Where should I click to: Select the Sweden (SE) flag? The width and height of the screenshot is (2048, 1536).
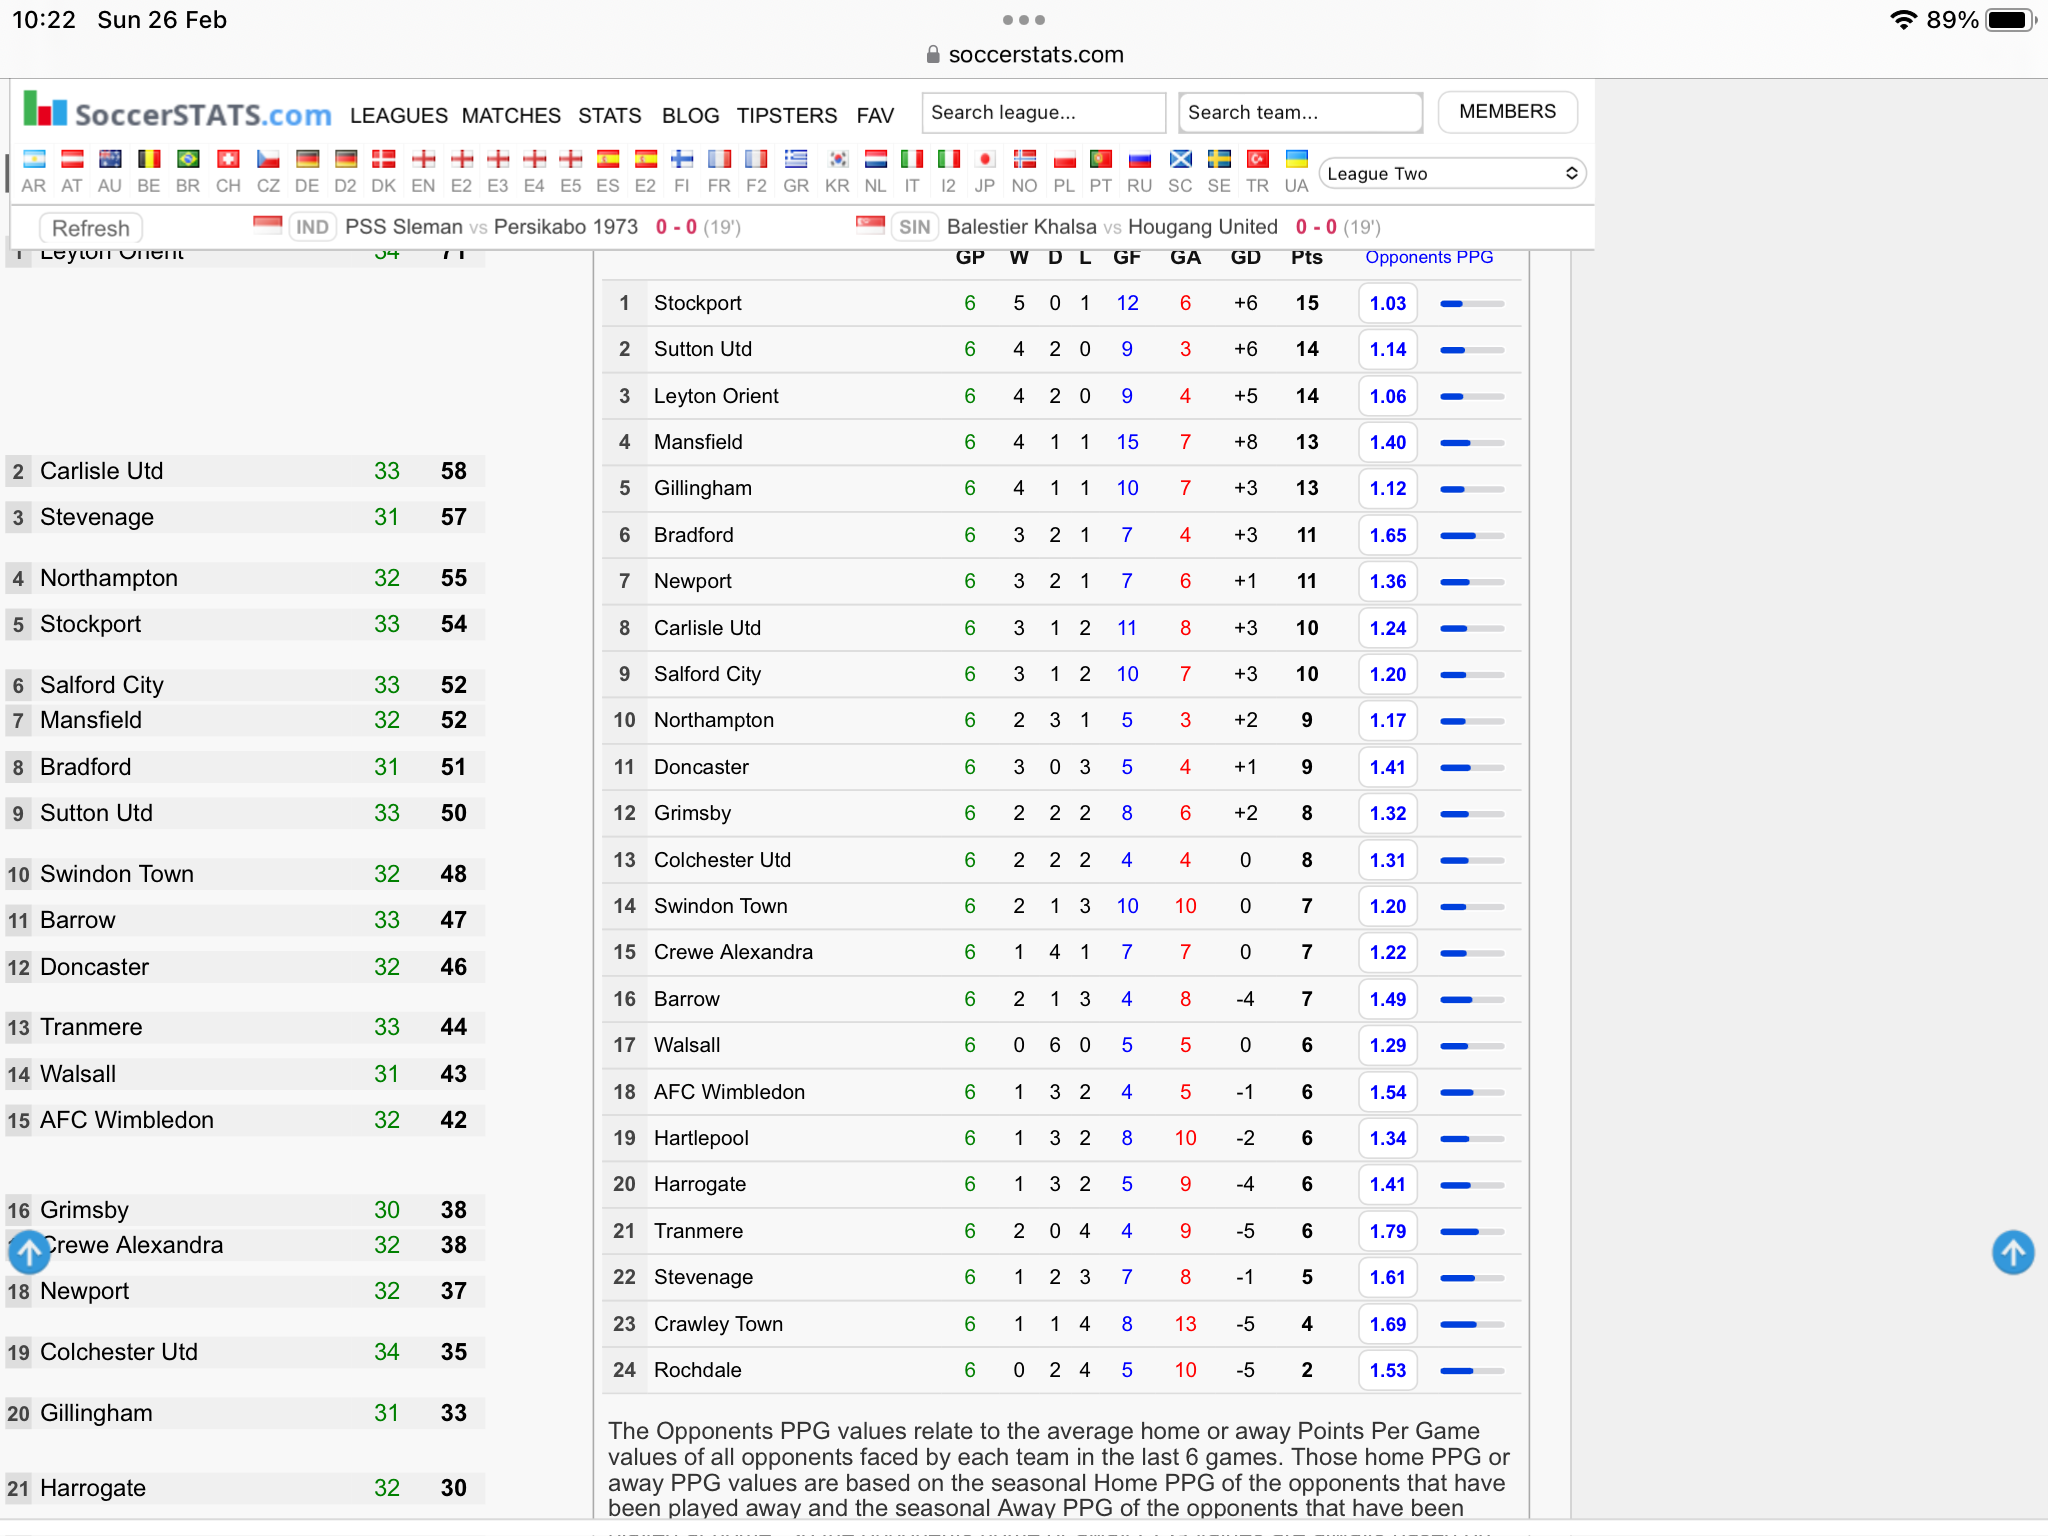coord(1219,160)
